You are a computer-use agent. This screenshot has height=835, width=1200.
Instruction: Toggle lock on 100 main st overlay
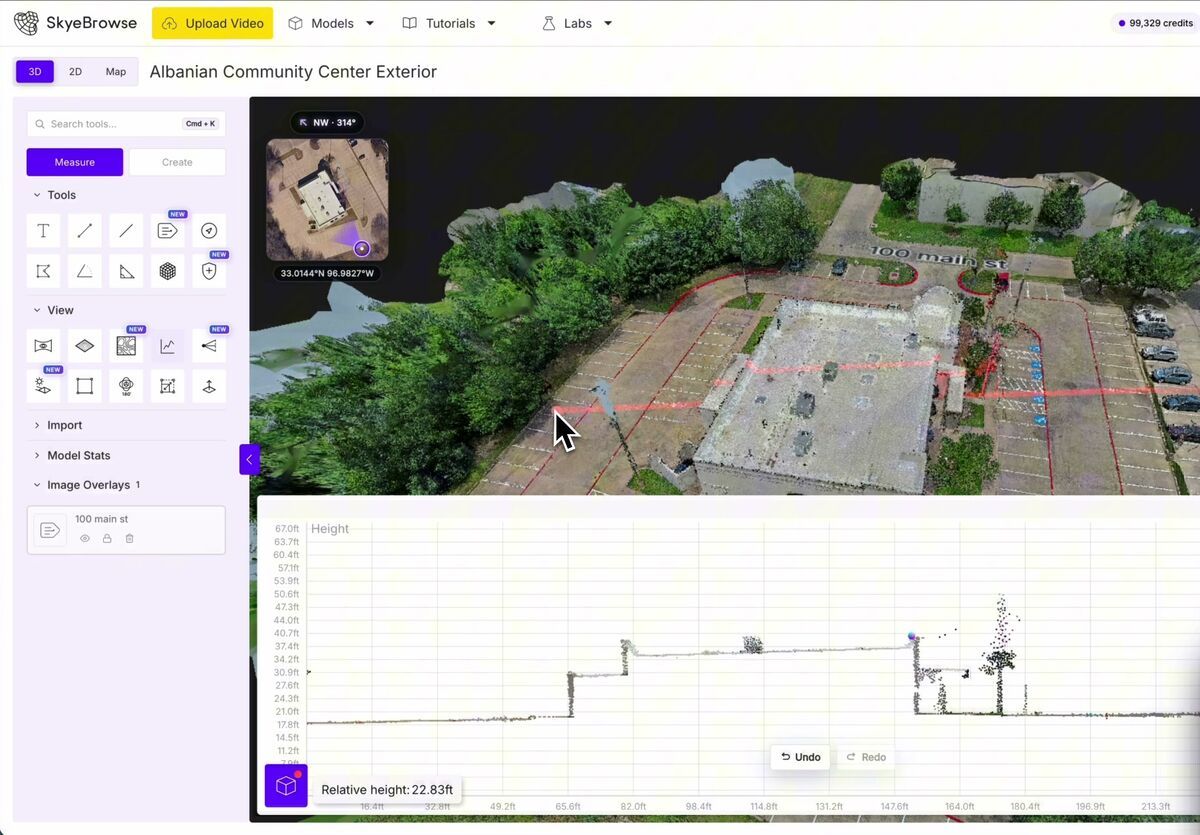point(107,538)
